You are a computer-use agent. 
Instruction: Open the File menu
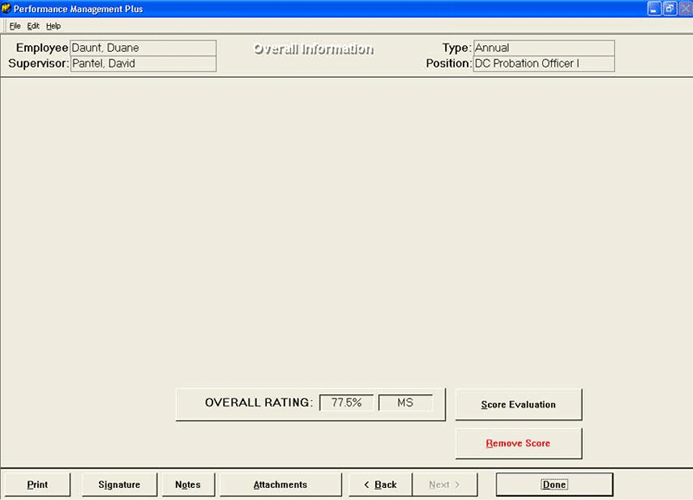[x=15, y=26]
